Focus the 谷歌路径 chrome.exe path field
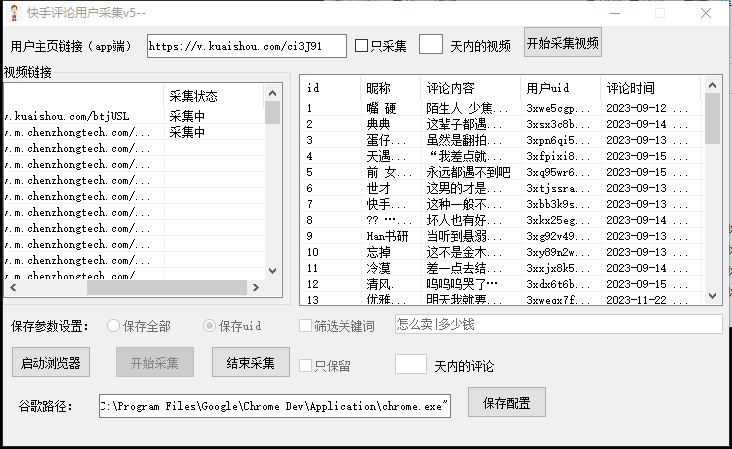Screen dimensions: 732x449 pos(274,406)
